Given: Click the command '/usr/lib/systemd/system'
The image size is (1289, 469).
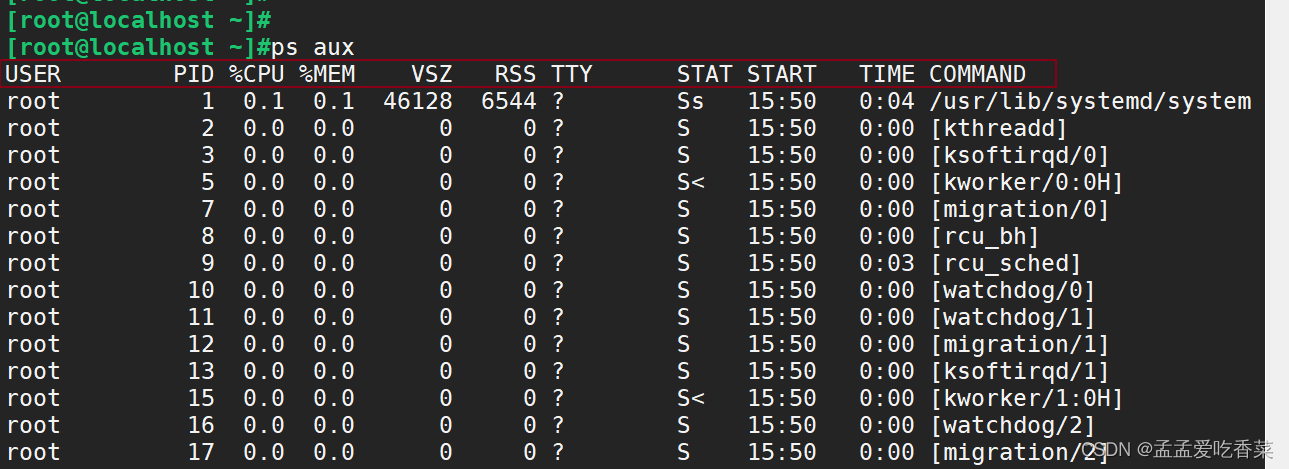Looking at the screenshot, I should coord(1090,101).
